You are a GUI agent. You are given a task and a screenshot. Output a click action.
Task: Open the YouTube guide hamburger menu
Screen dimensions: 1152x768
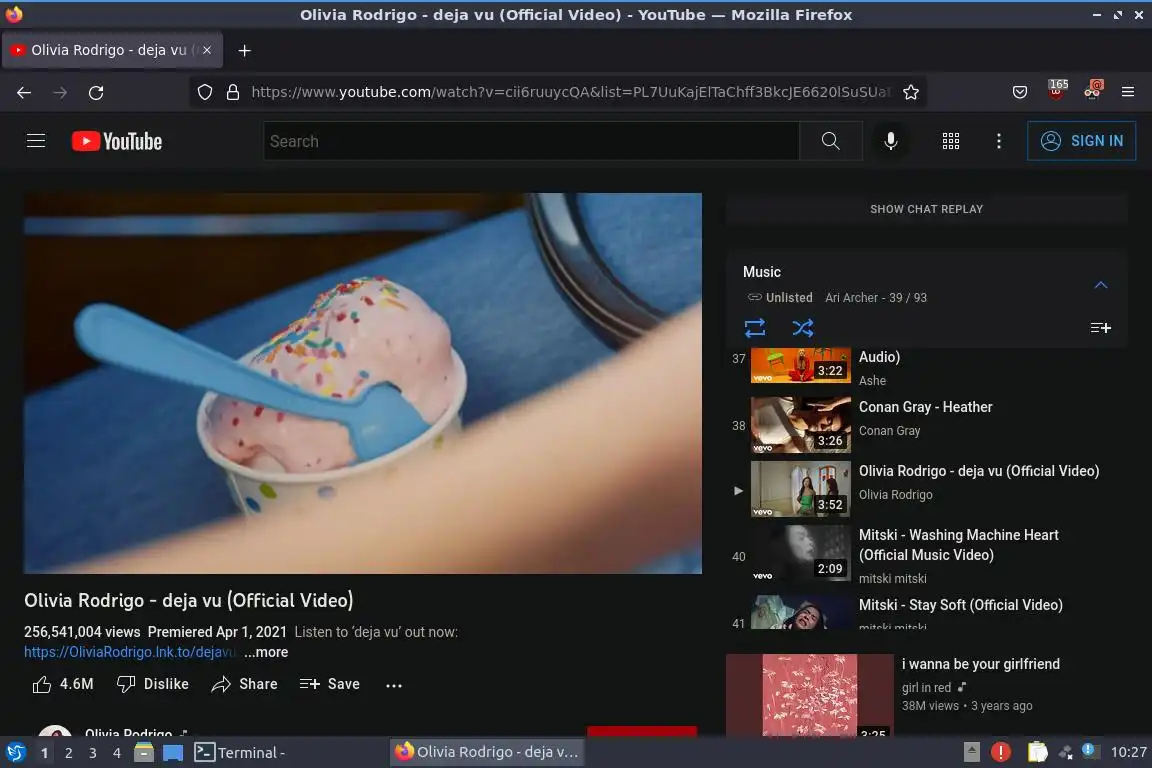click(x=36, y=140)
